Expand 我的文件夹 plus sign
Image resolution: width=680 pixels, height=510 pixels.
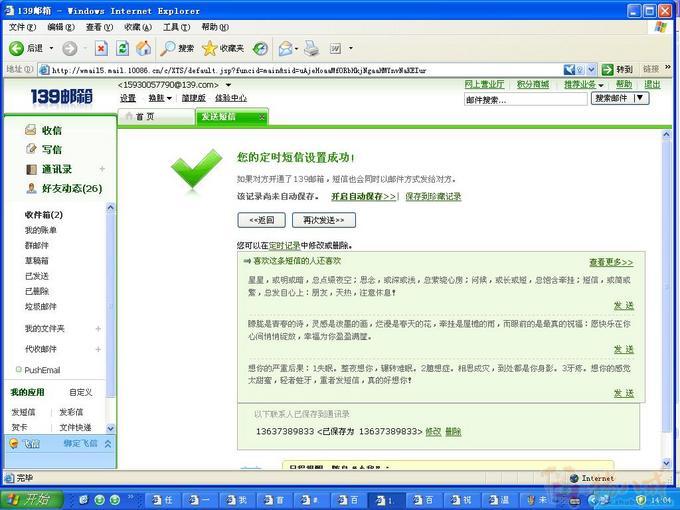click(x=98, y=329)
